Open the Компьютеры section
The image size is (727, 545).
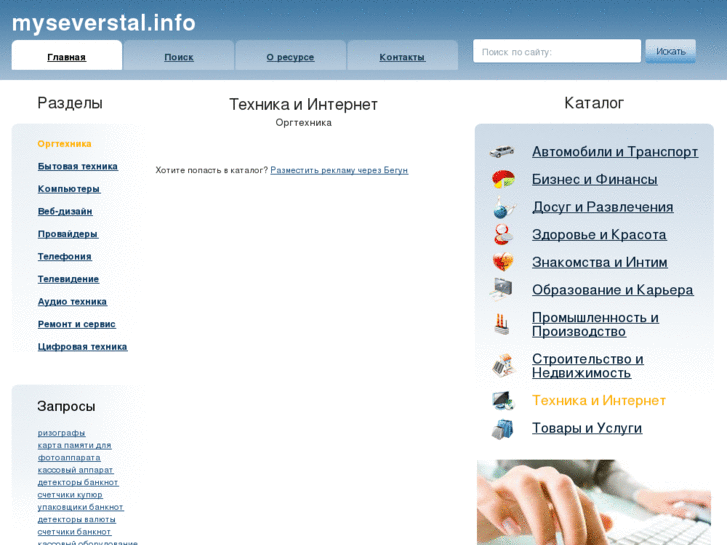69,189
